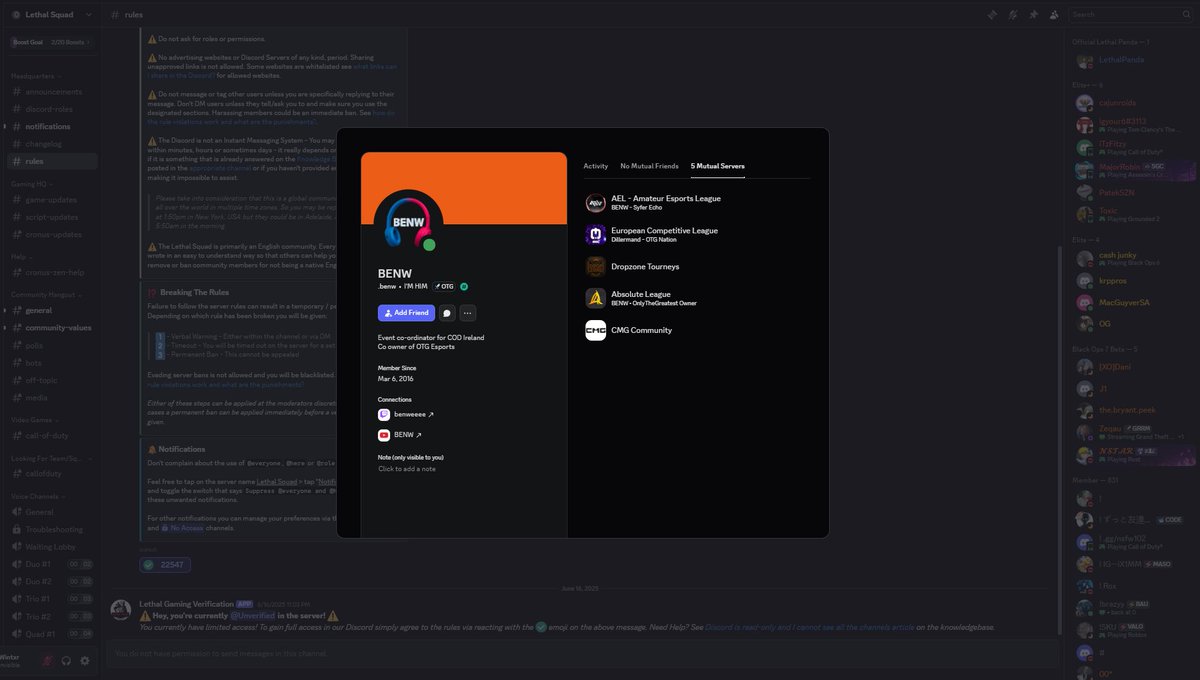Click the CMG Community server icon
This screenshot has width=1200, height=680.
595,330
